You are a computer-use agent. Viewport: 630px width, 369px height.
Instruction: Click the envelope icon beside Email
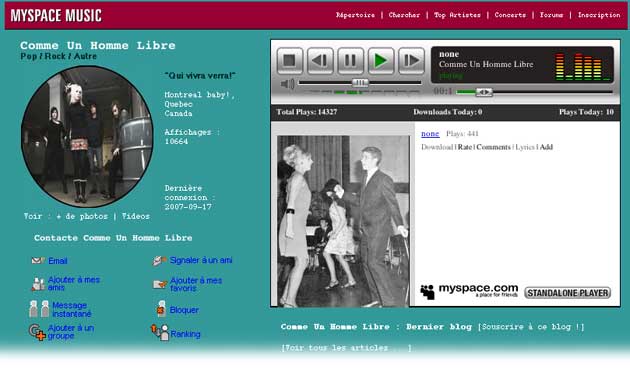click(38, 260)
